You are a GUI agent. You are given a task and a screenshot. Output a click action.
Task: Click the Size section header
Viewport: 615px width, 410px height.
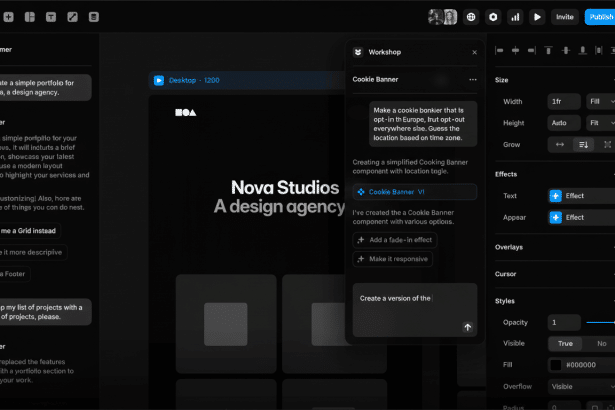pyautogui.click(x=501, y=80)
